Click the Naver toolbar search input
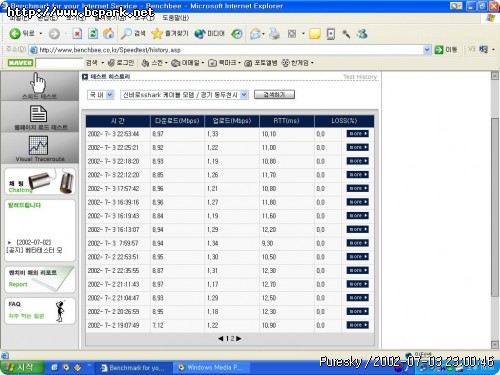Viewport: 500px width, 375px height. click(59, 63)
